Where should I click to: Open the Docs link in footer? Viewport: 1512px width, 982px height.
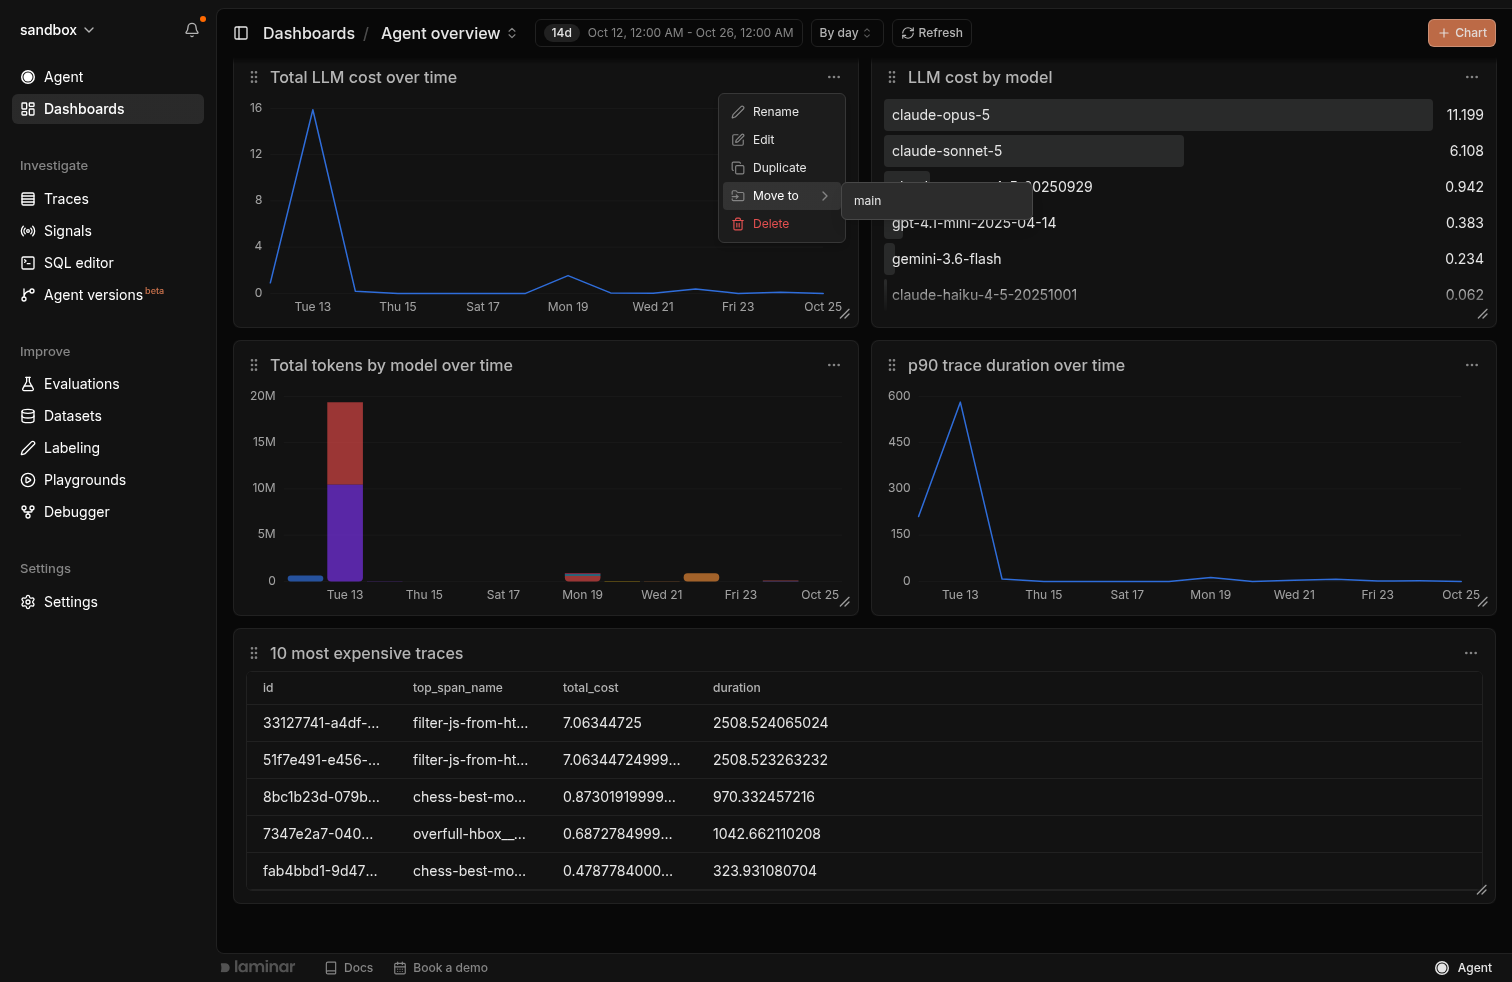coord(349,968)
